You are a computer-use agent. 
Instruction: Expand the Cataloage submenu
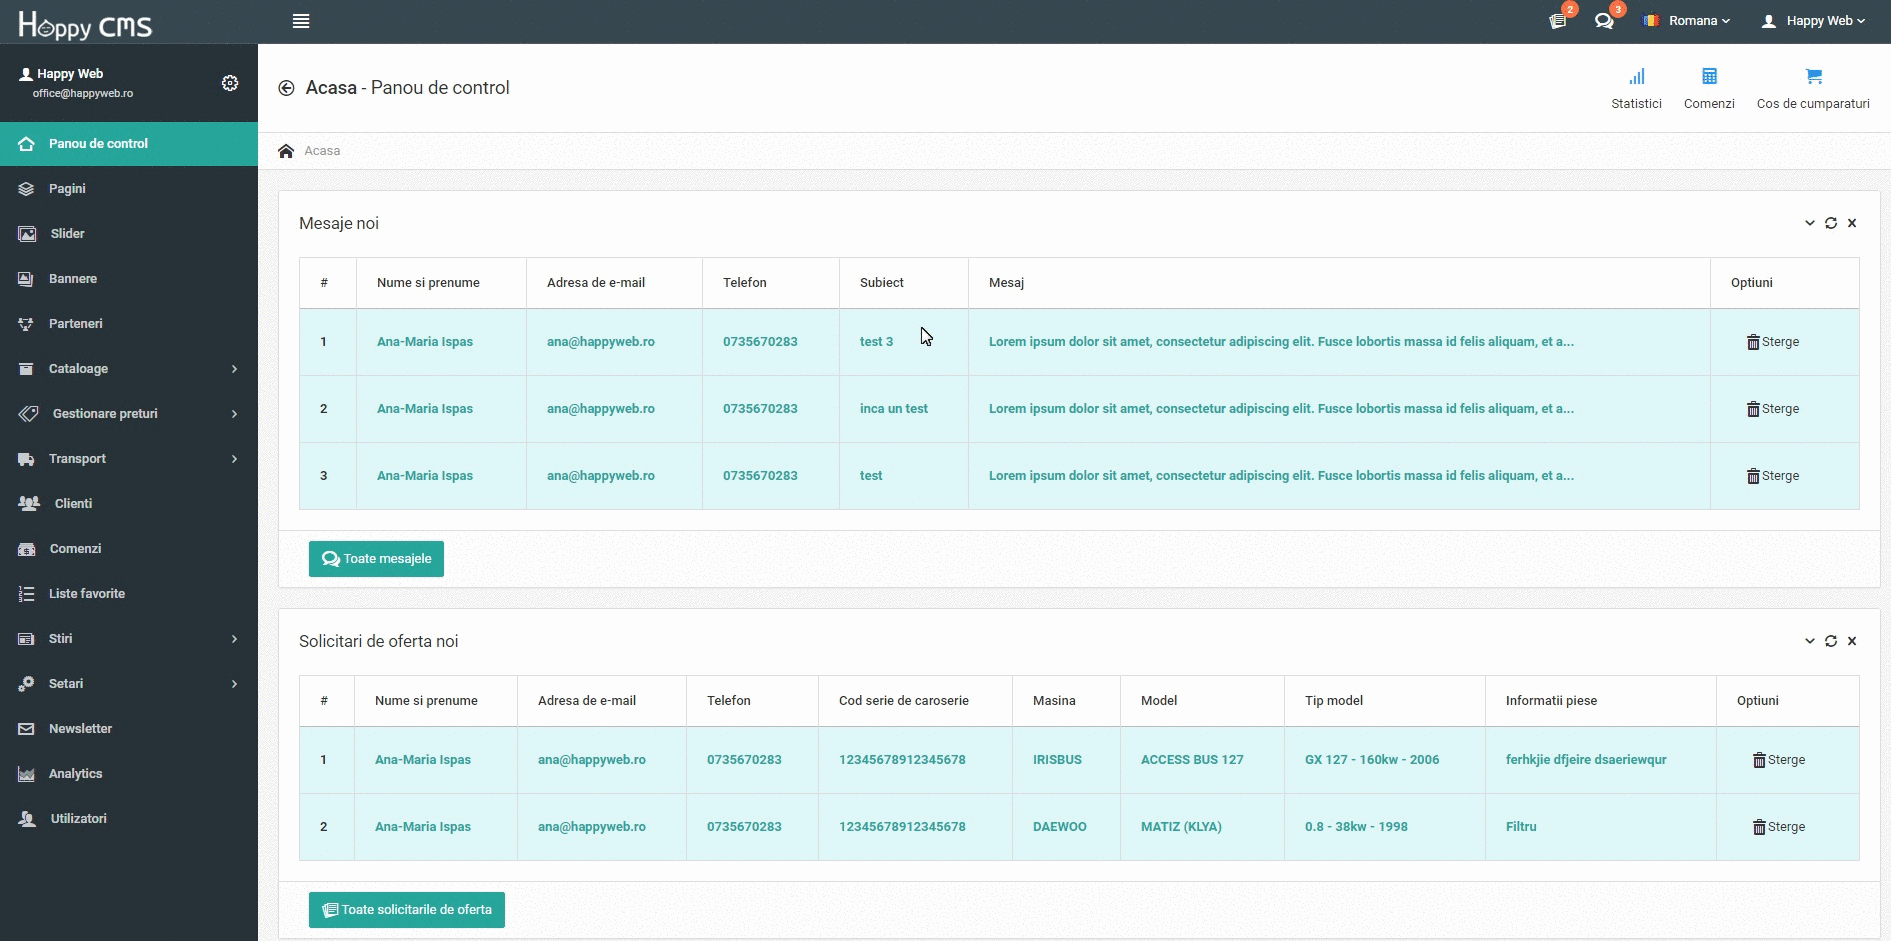pos(129,369)
